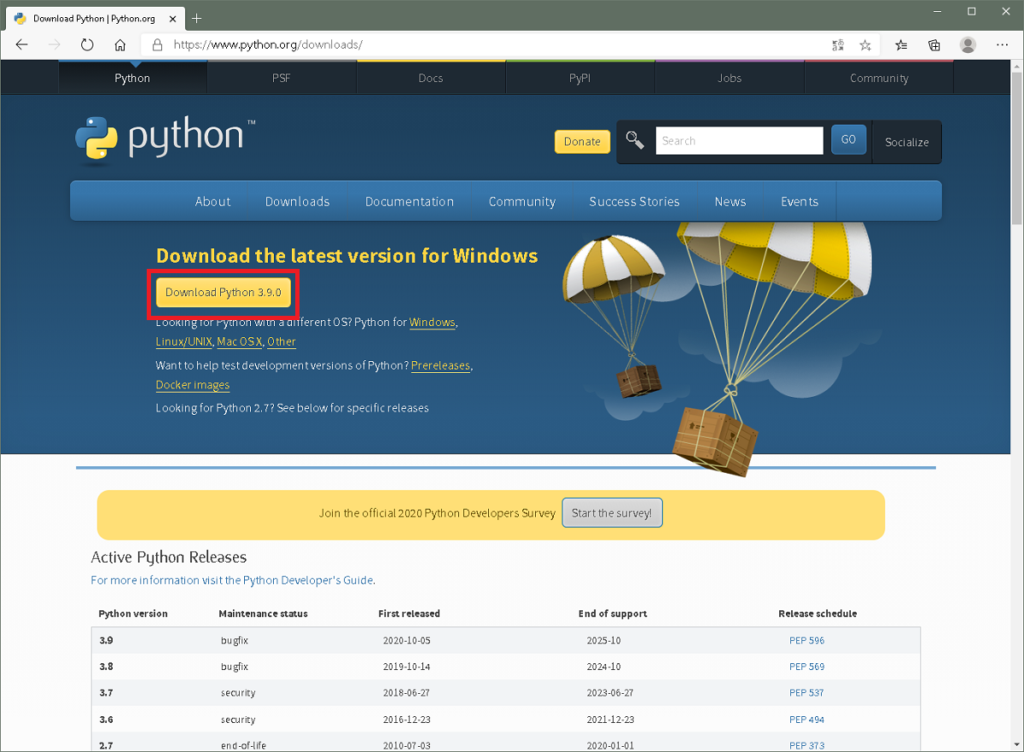Switch to the top-bar Community tab
The width and height of the screenshot is (1024, 752).
pyautogui.click(x=879, y=78)
